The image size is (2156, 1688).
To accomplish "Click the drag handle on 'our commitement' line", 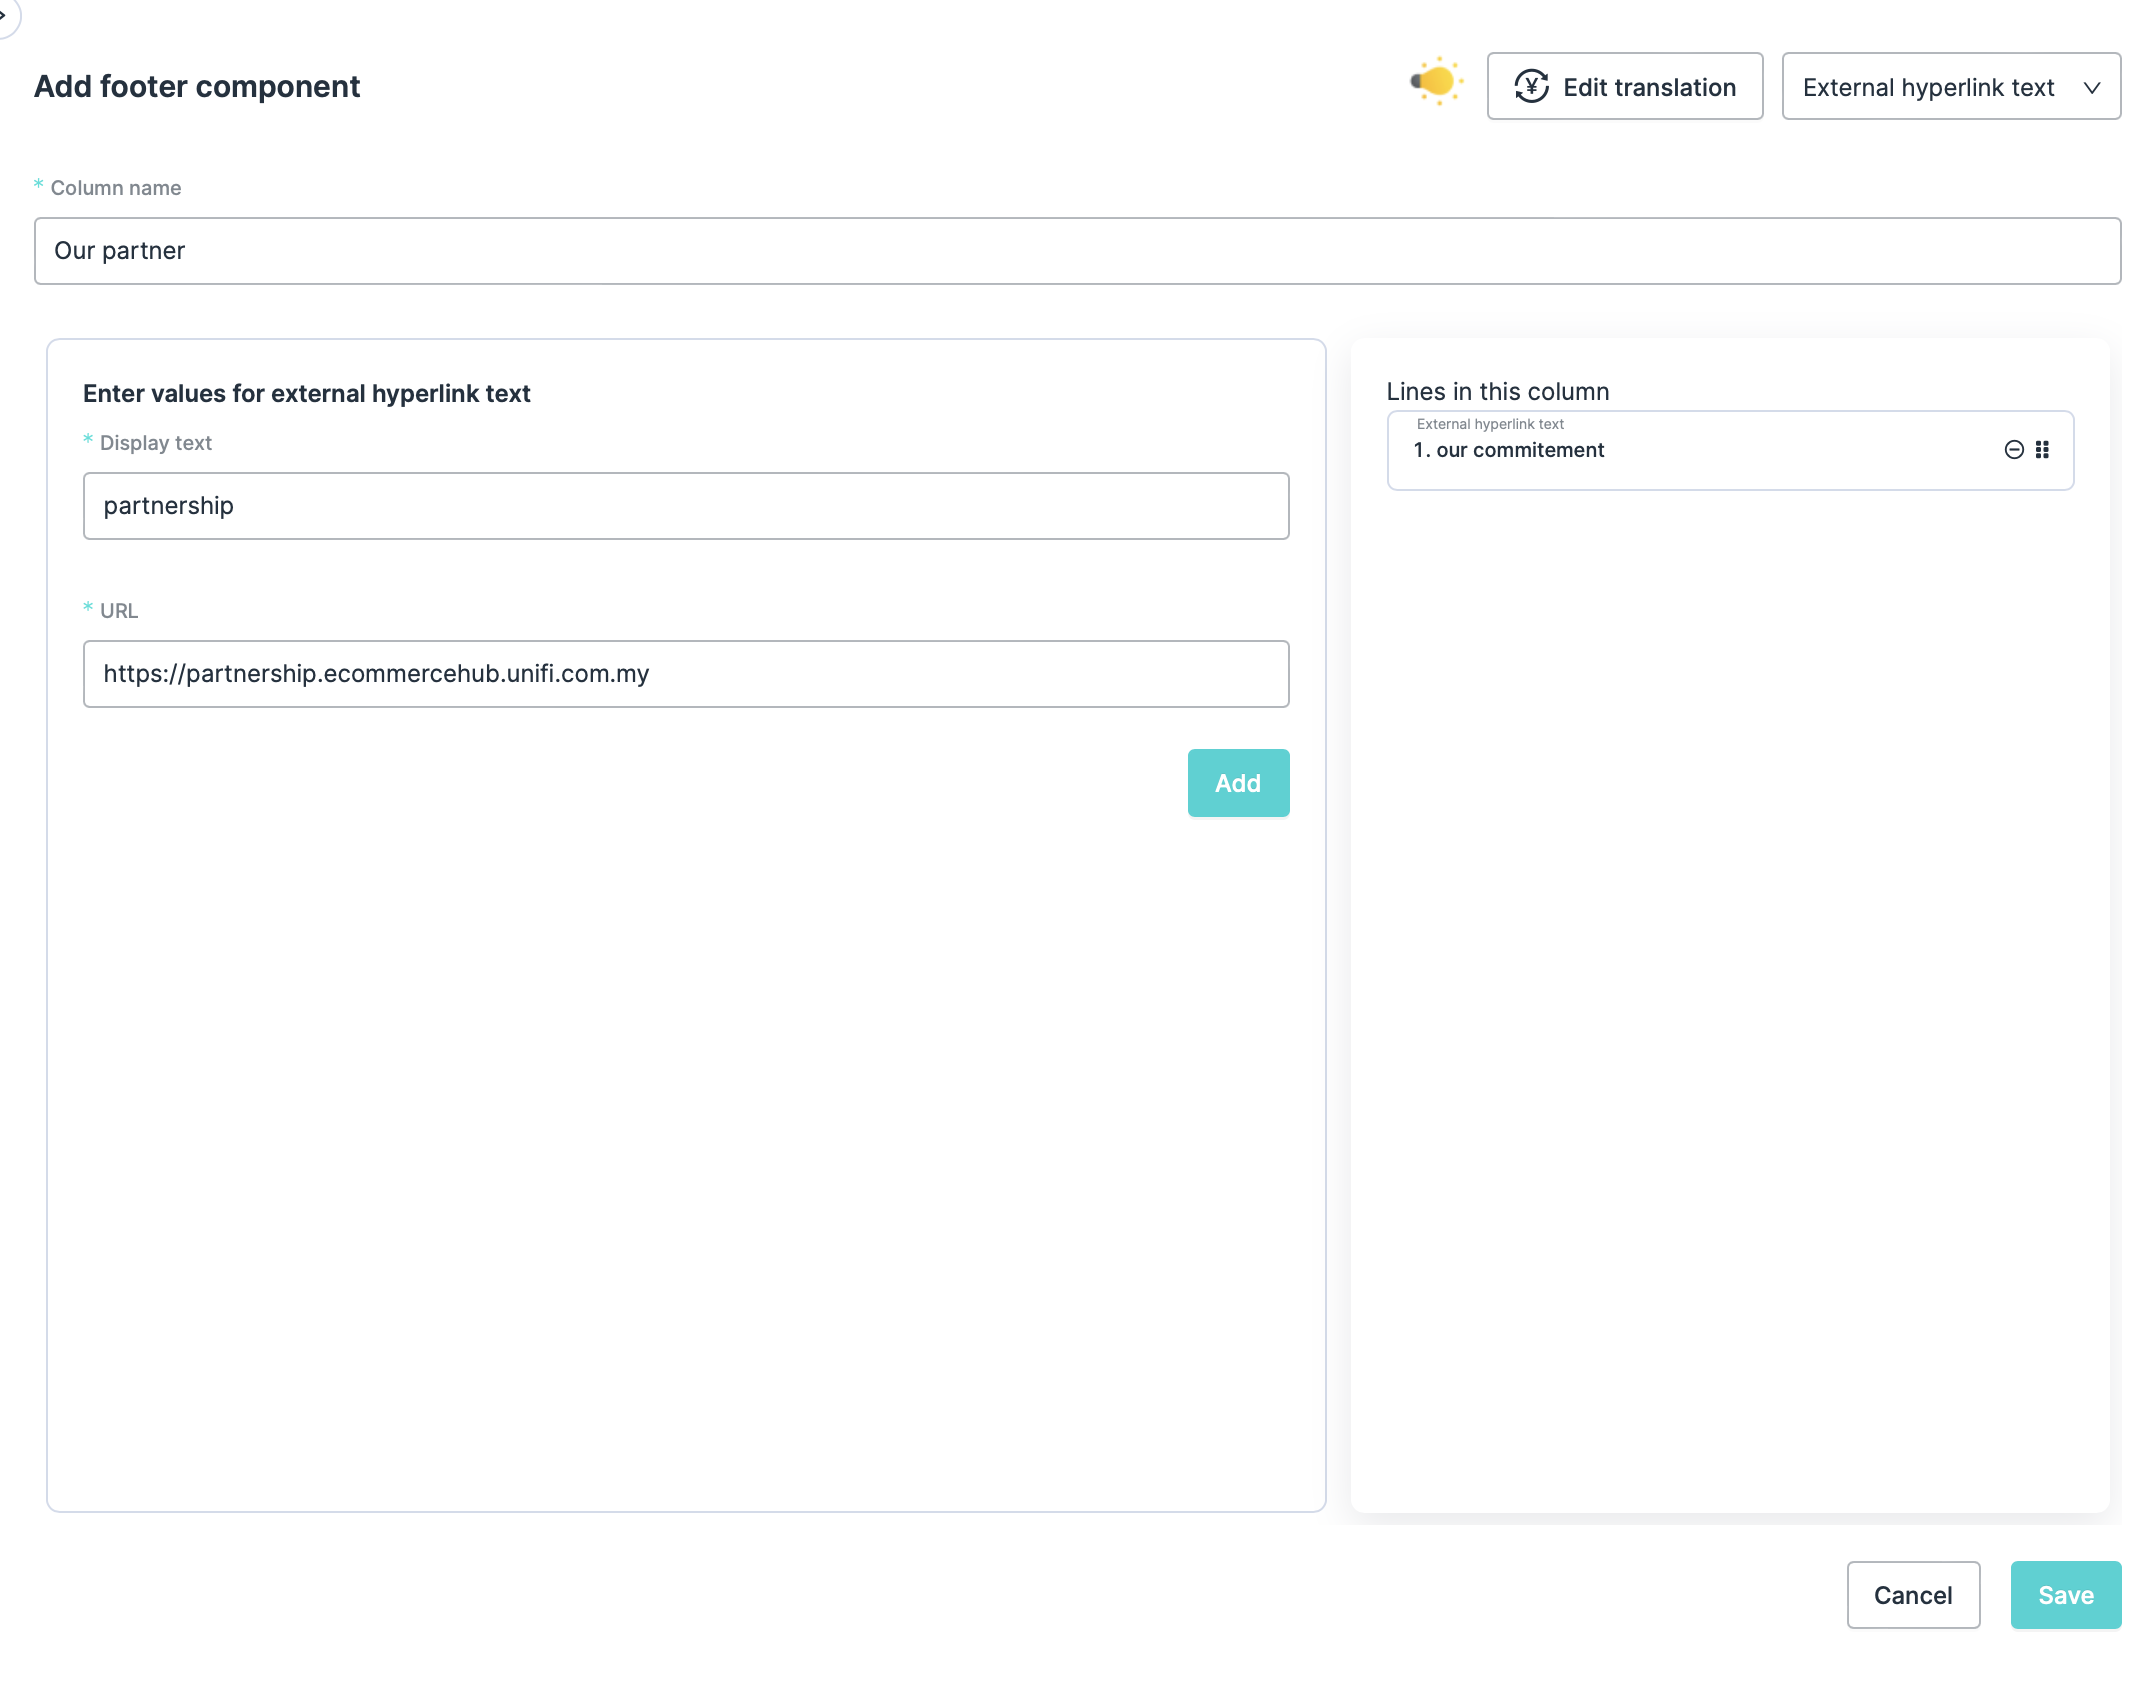I will tap(2042, 450).
